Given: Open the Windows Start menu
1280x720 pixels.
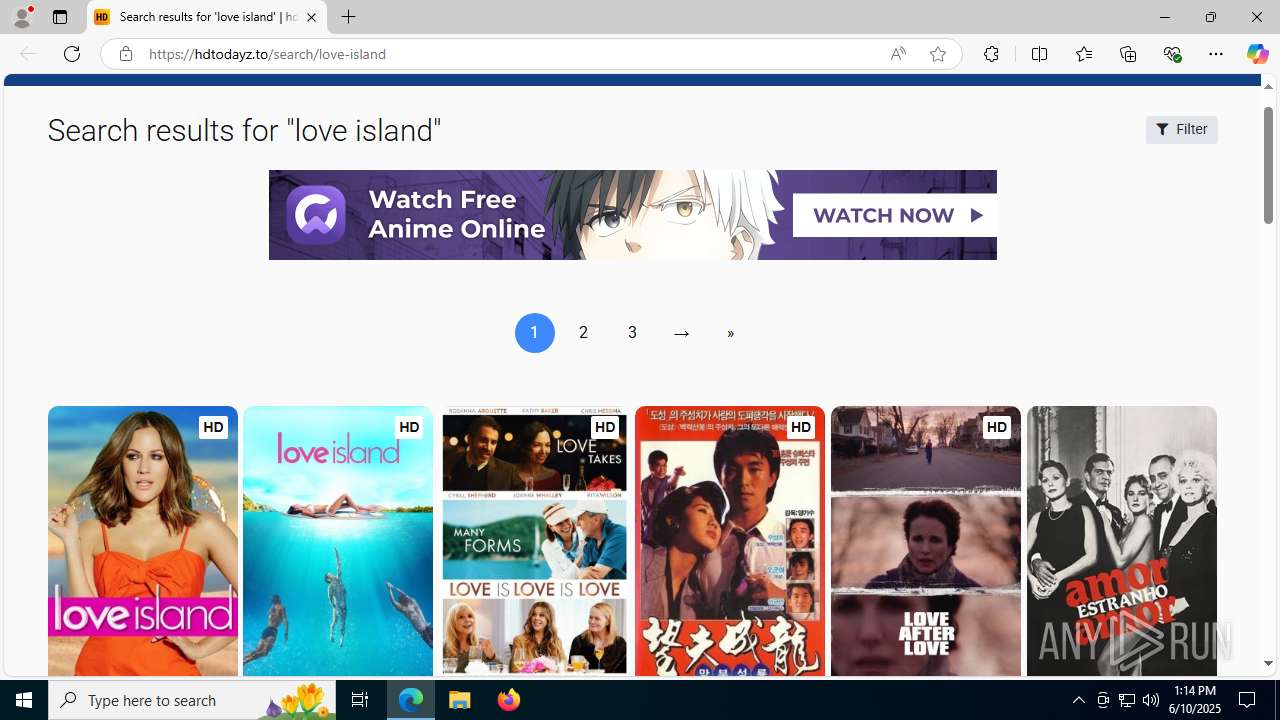Looking at the screenshot, I should pos(24,700).
